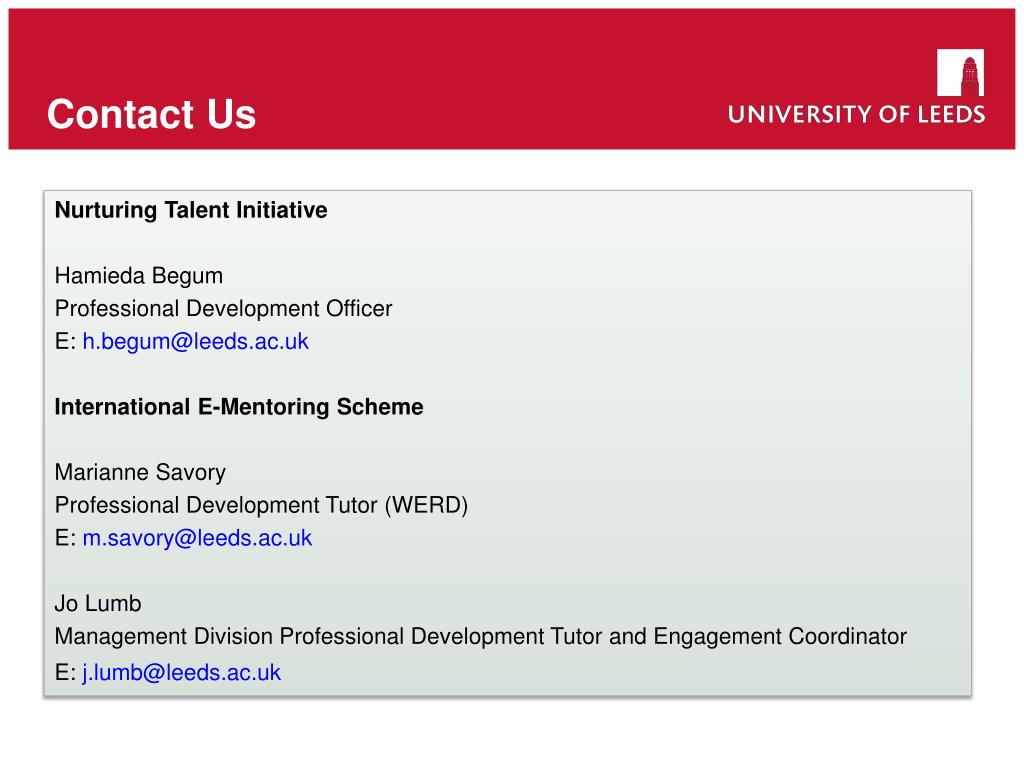Click the name Hamieda Begum

pos(139,276)
